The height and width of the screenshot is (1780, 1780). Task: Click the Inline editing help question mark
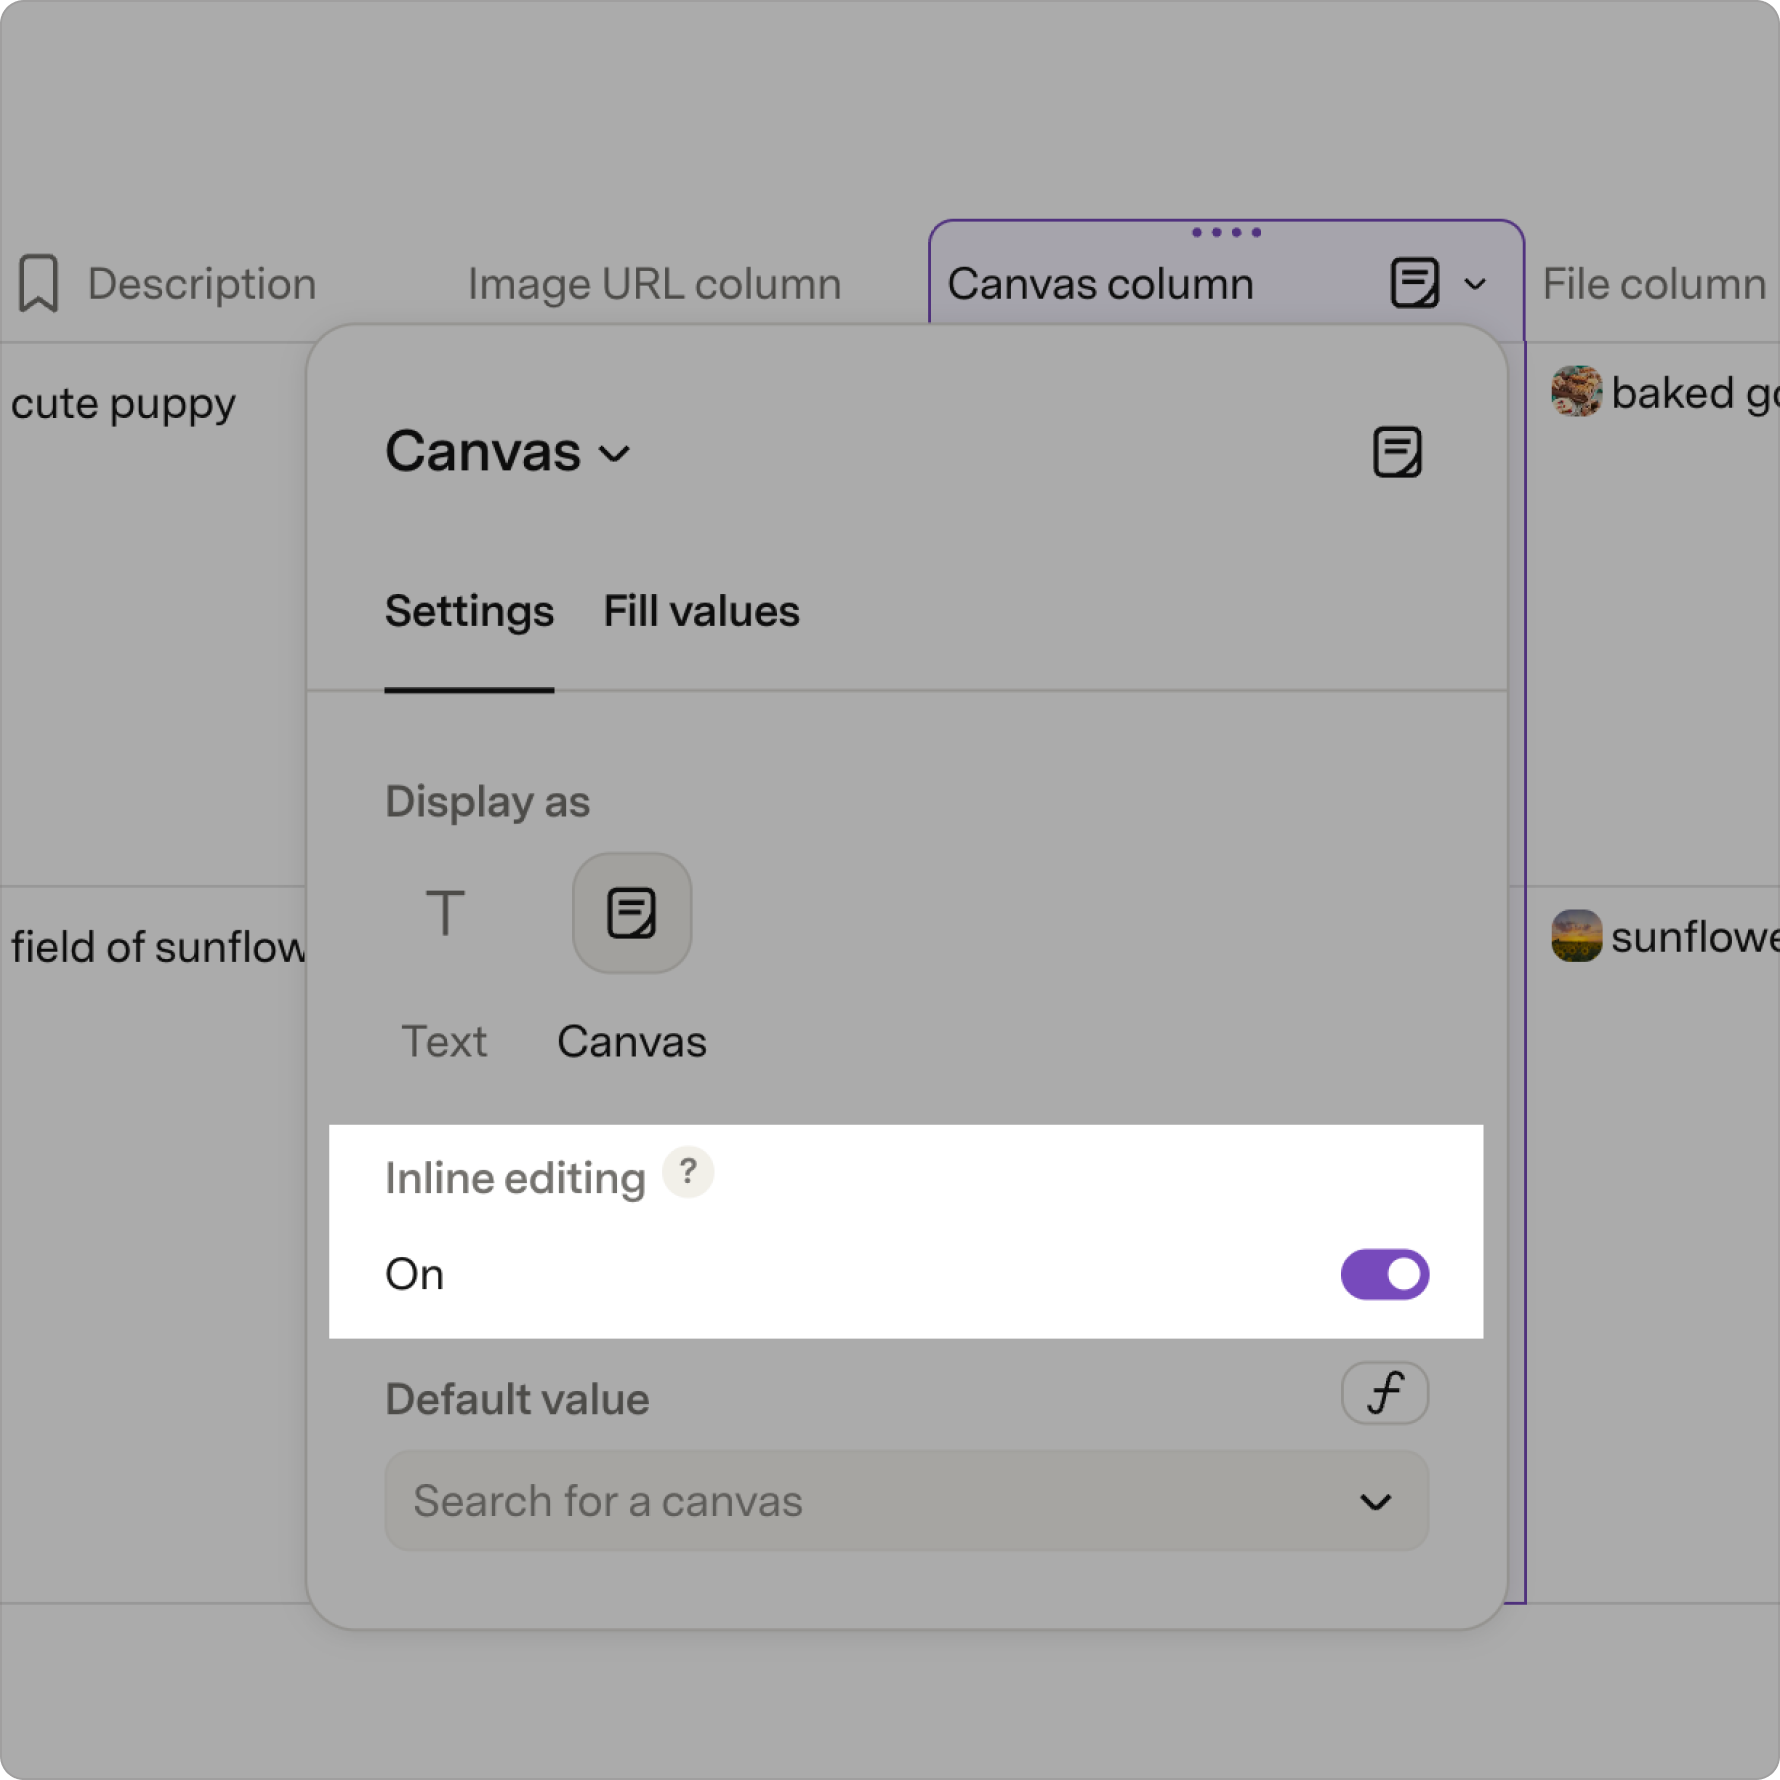click(x=688, y=1171)
